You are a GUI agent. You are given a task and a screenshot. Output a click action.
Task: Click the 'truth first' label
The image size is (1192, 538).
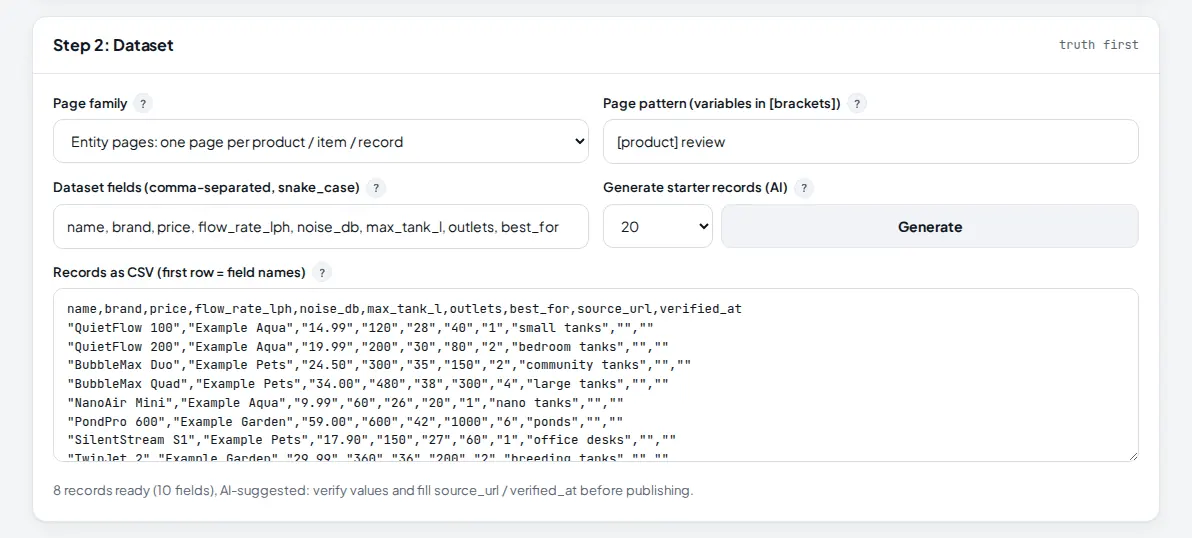1098,45
